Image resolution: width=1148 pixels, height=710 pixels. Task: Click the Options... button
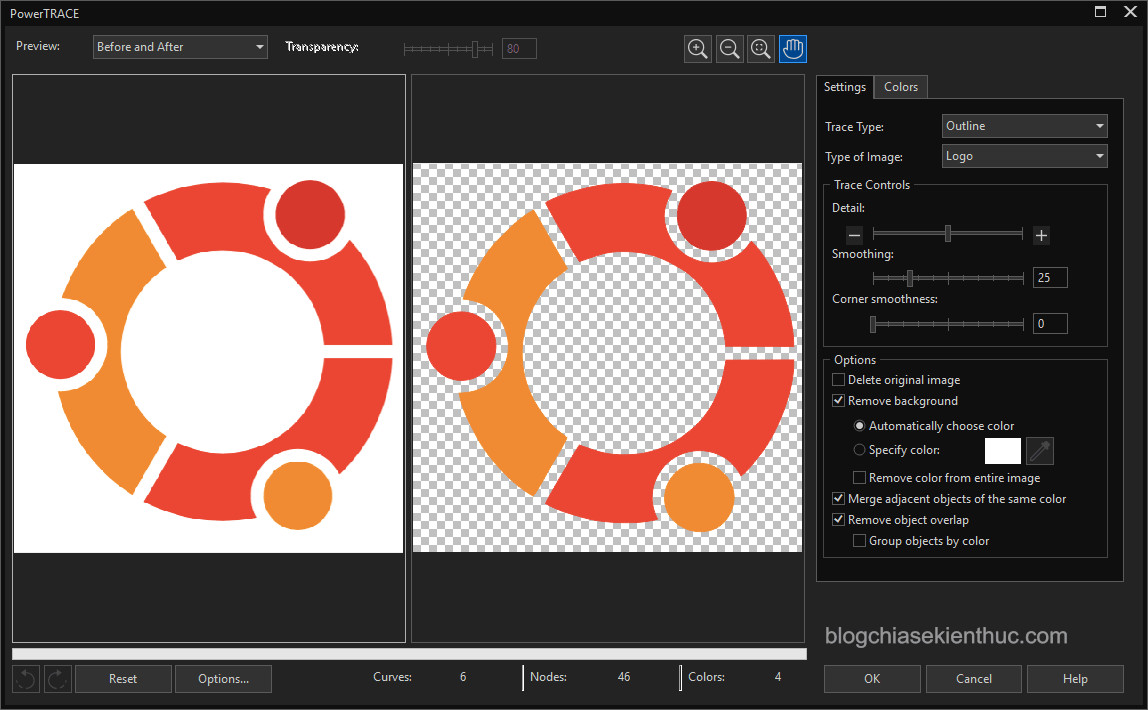[223, 679]
